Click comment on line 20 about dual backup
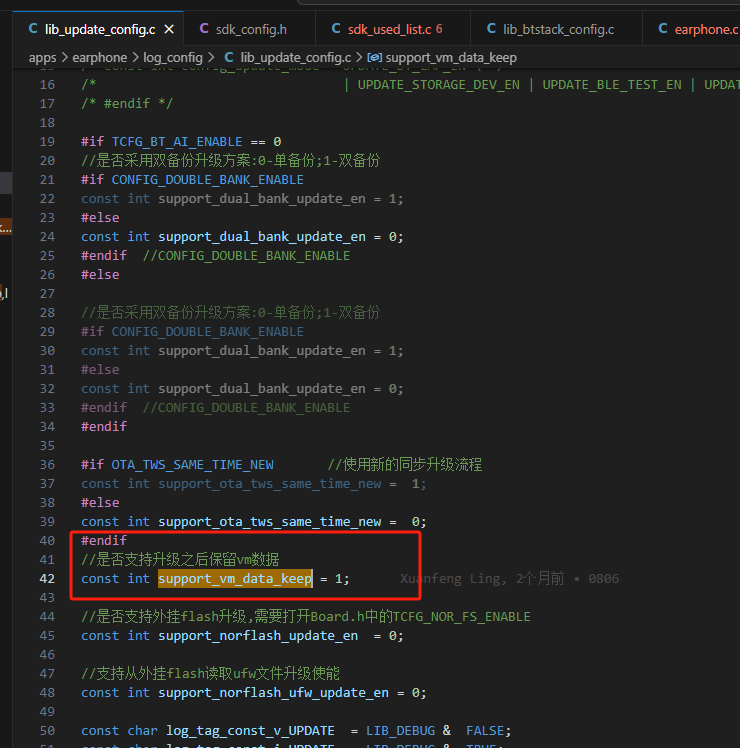The height and width of the screenshot is (748, 740). click(230, 161)
